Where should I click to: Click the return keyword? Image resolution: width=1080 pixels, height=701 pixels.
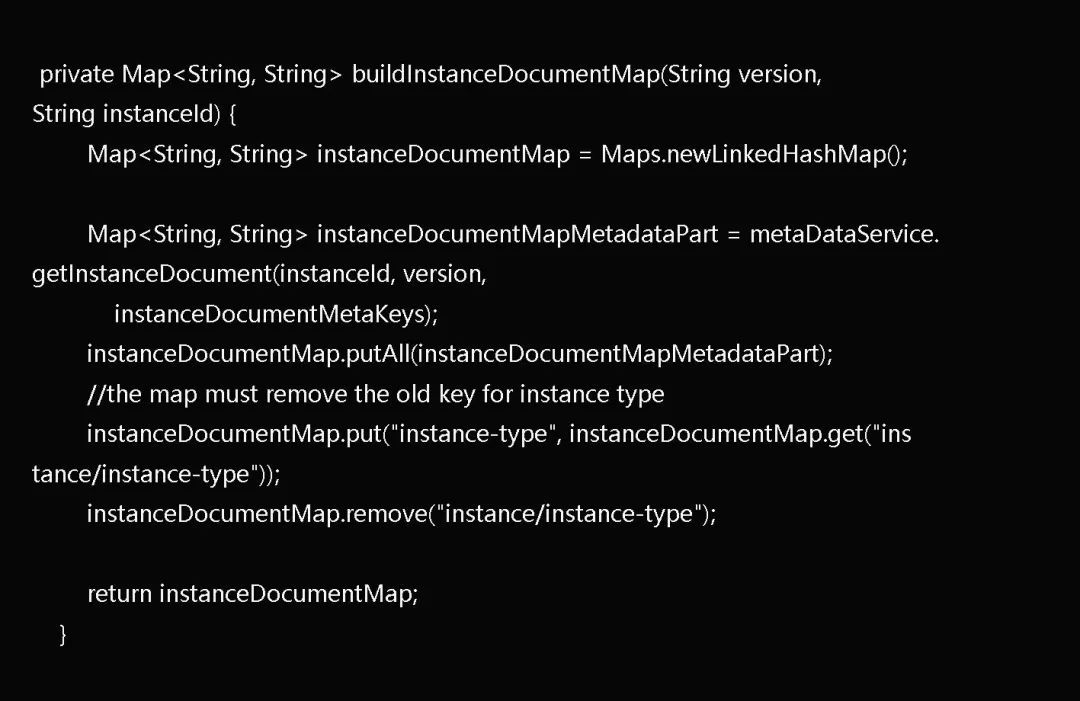pyautogui.click(x=119, y=594)
